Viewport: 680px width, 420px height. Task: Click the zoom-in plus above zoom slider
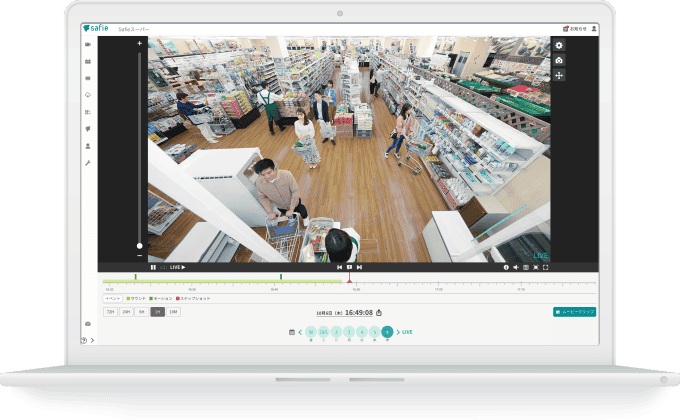click(x=139, y=44)
